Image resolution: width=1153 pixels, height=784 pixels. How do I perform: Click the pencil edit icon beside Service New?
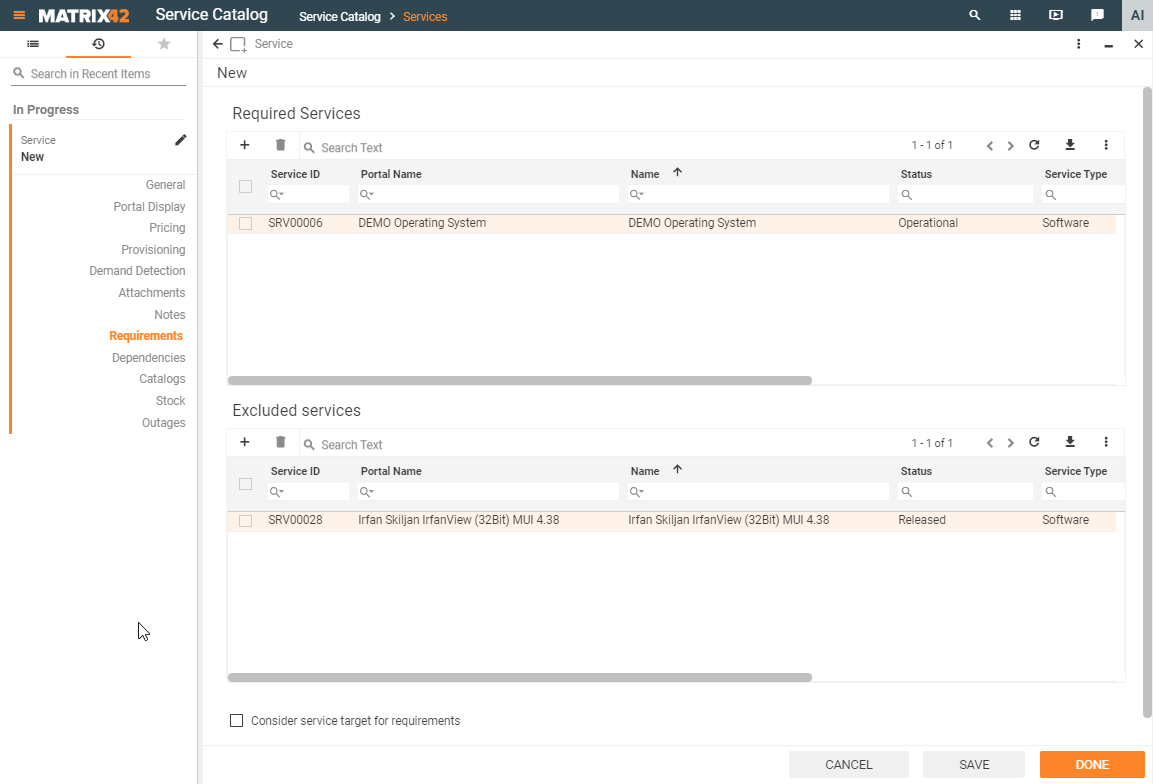click(180, 140)
